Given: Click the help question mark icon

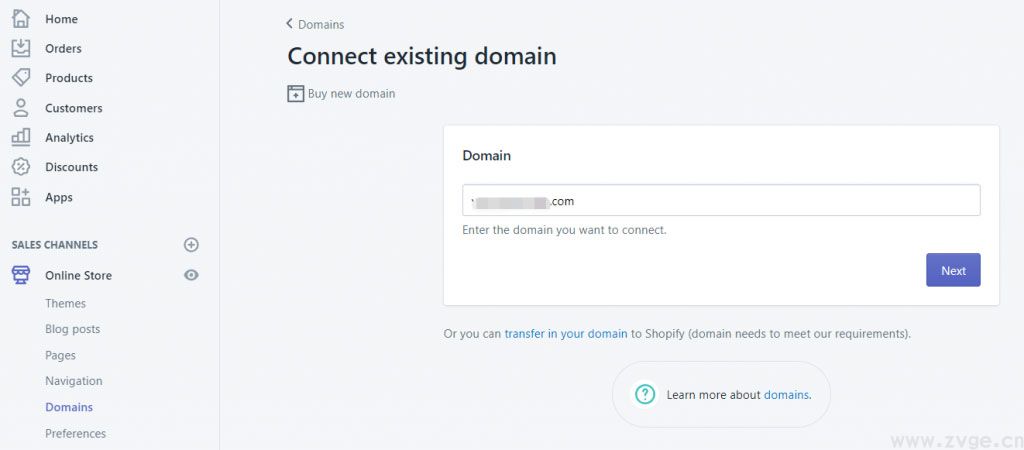Looking at the screenshot, I should (x=645, y=394).
